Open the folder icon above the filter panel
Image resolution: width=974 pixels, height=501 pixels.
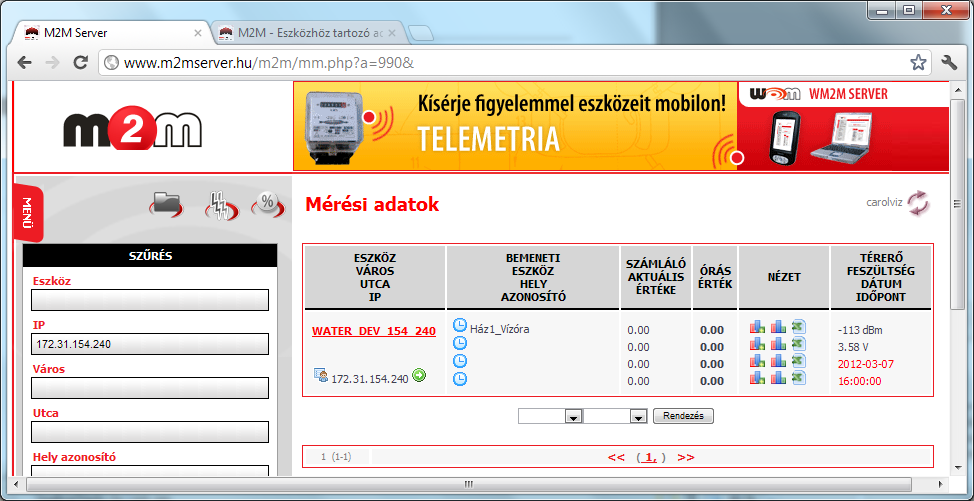click(x=166, y=204)
